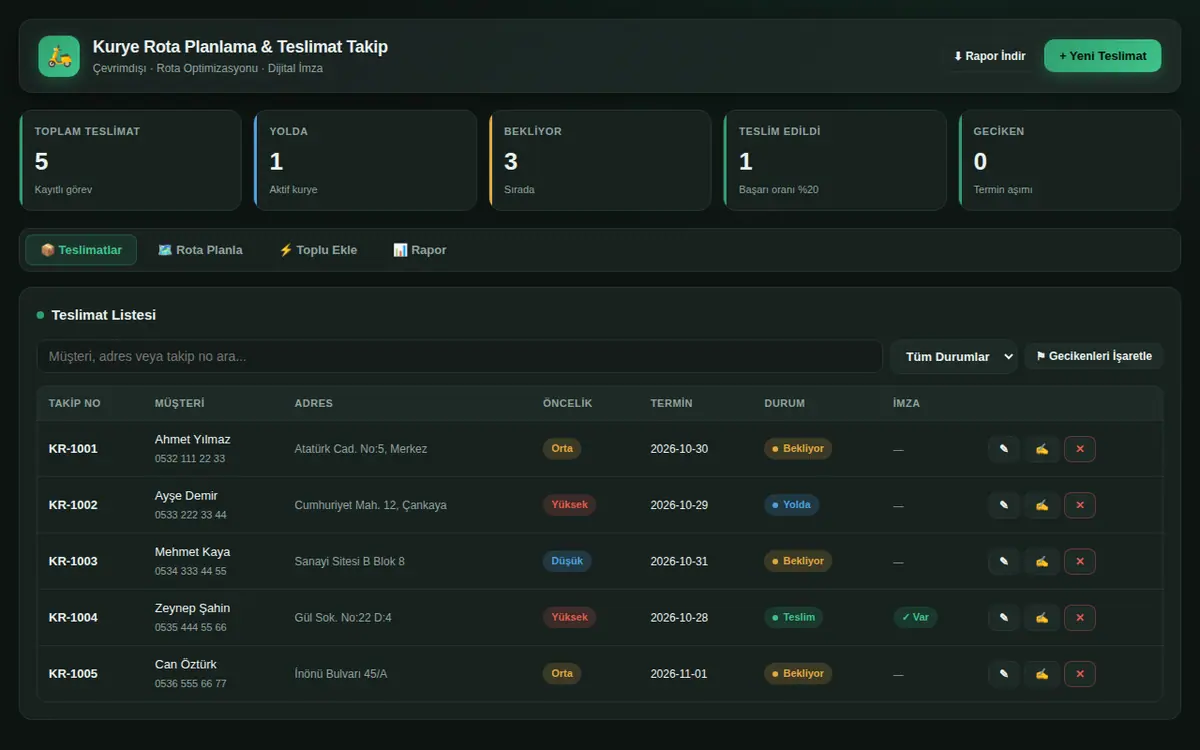Click the Toplam Teslimat stat card
The image size is (1200, 750).
(130, 160)
